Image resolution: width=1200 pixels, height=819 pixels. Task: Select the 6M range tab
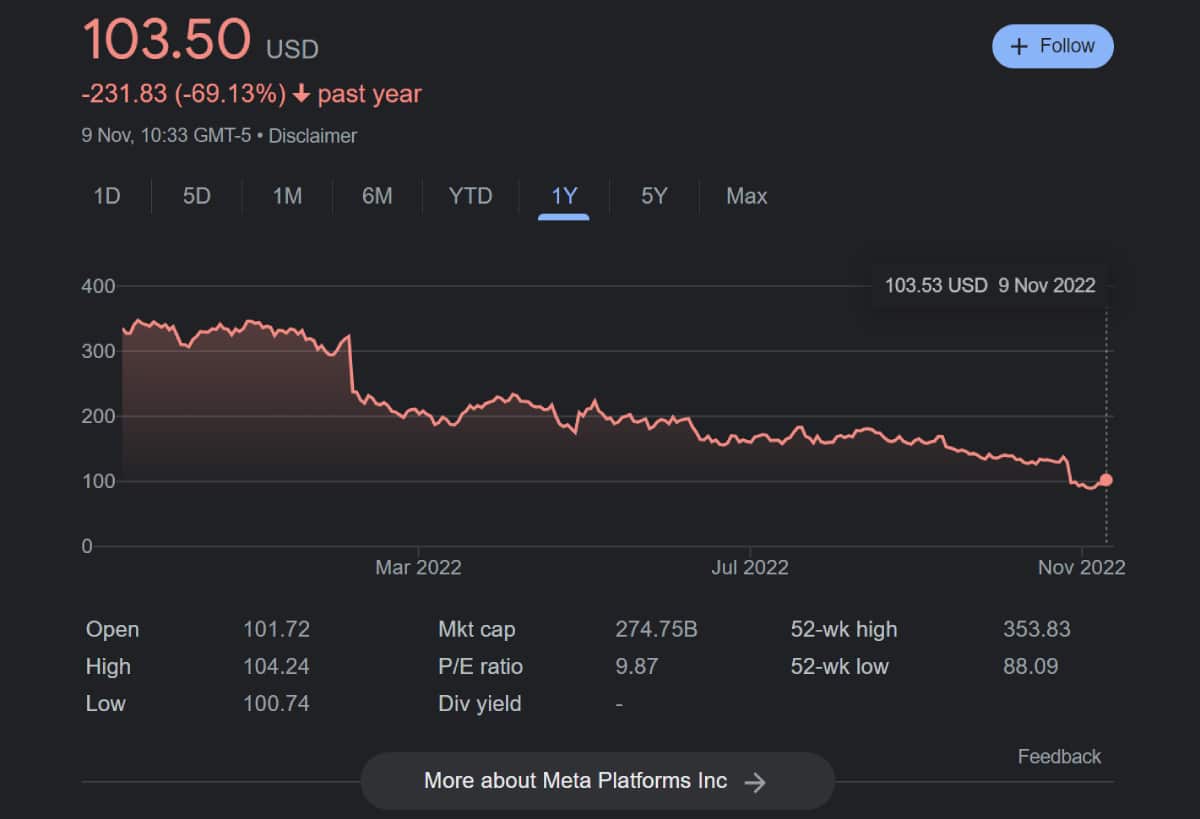click(377, 196)
